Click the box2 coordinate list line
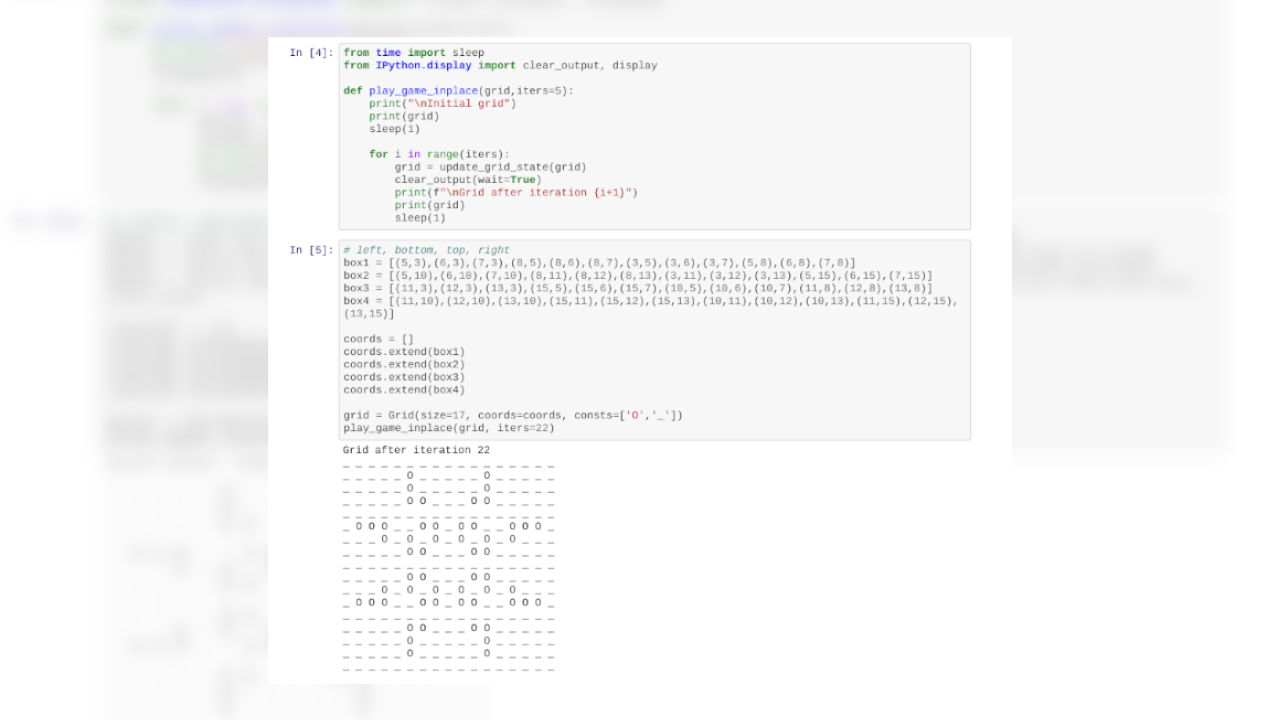The height and width of the screenshot is (720, 1280). pos(638,276)
